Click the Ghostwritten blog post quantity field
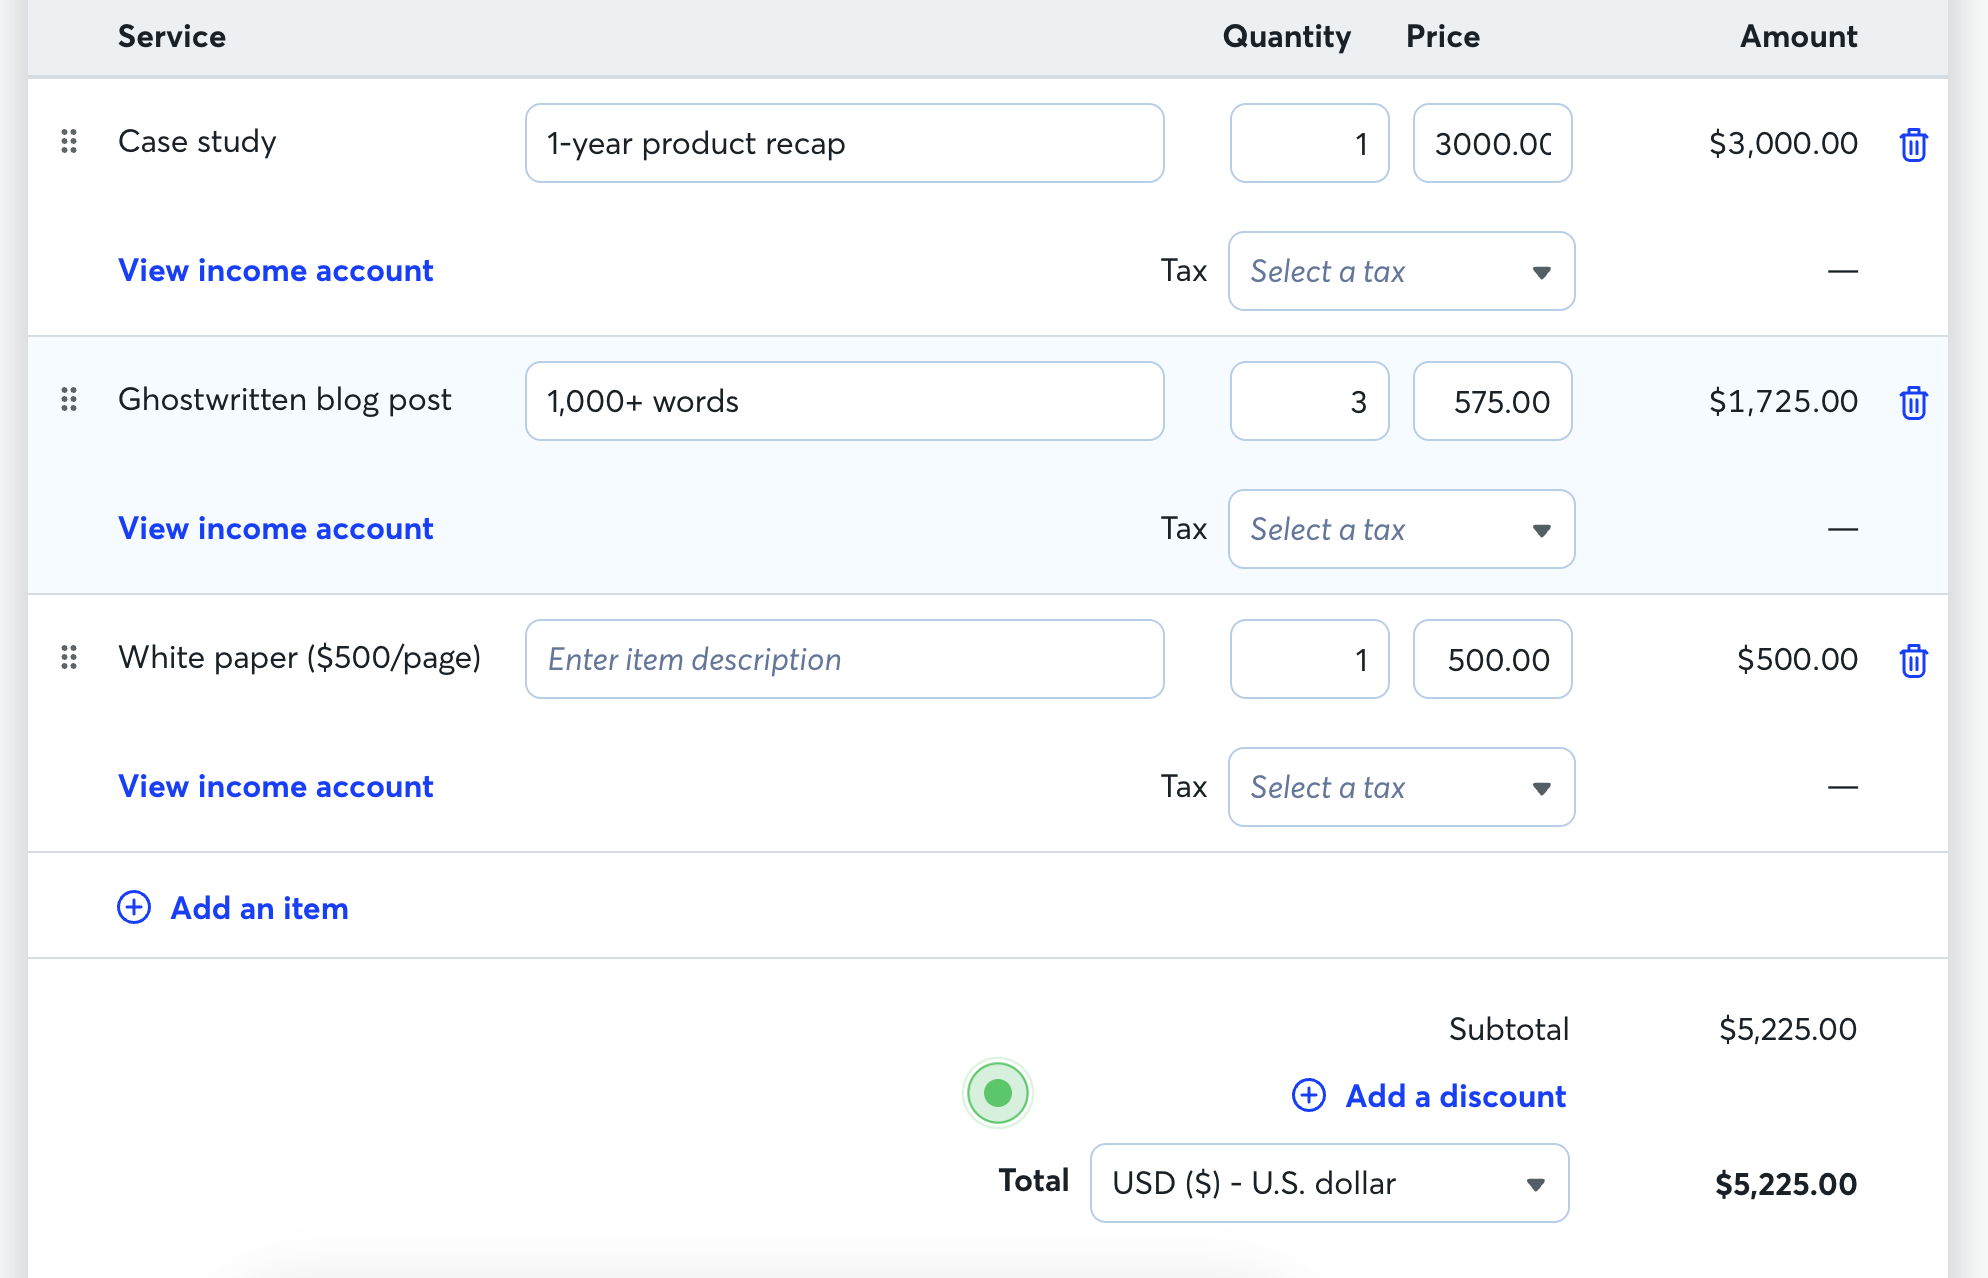Viewport: 1988px width, 1278px height. 1309,402
